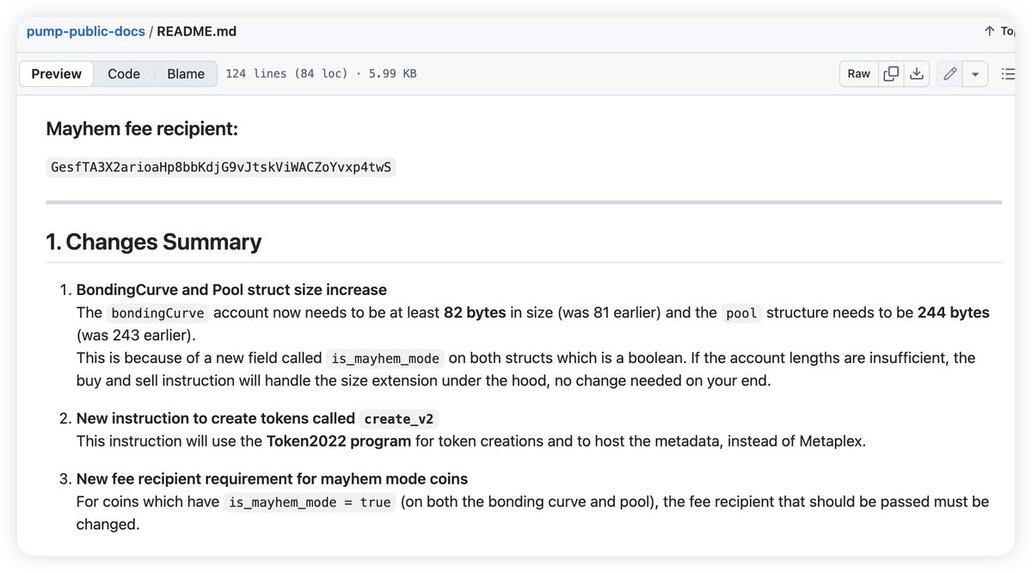
Task: Click the Mayhem fee recipient address code
Action: (221, 167)
